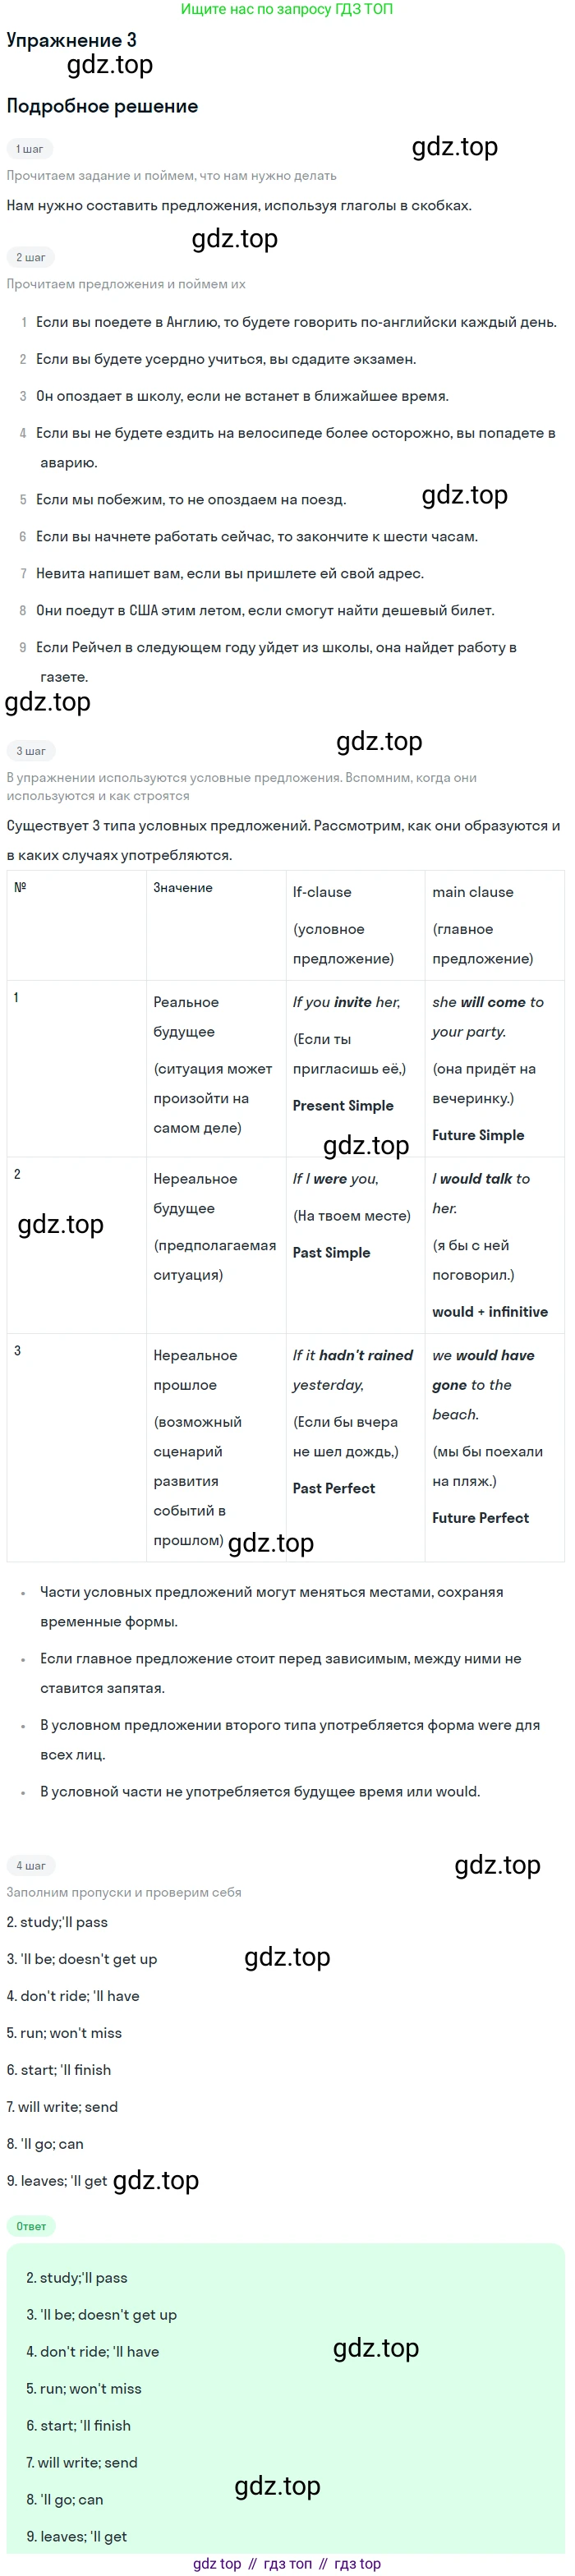Open the "гдз top" mixed-script link in the footer
The image size is (575, 2576).
pos(357,2564)
